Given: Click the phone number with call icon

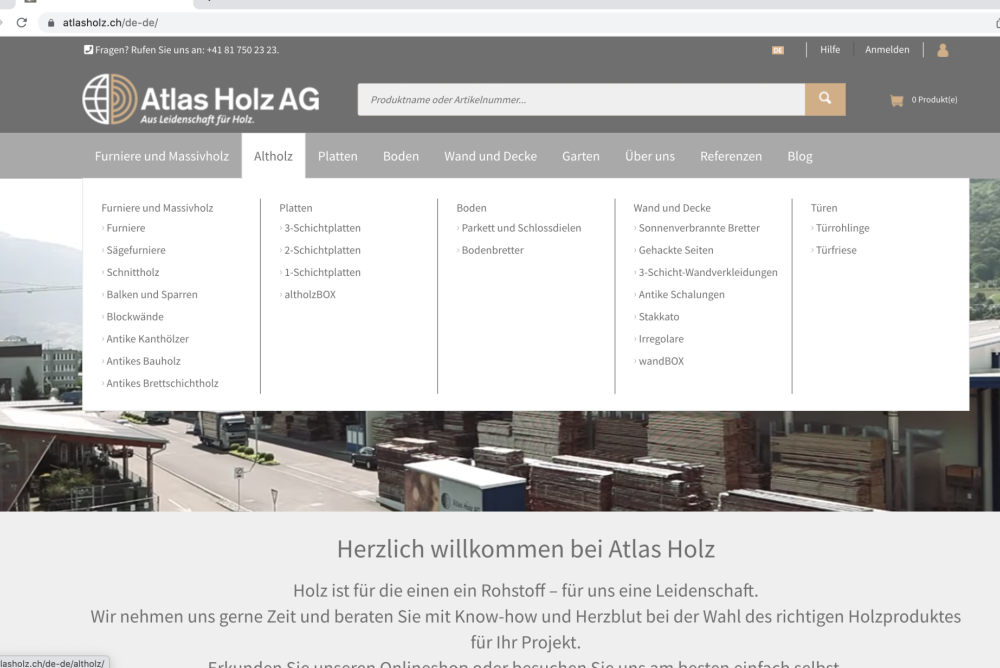Looking at the screenshot, I should [x=181, y=50].
